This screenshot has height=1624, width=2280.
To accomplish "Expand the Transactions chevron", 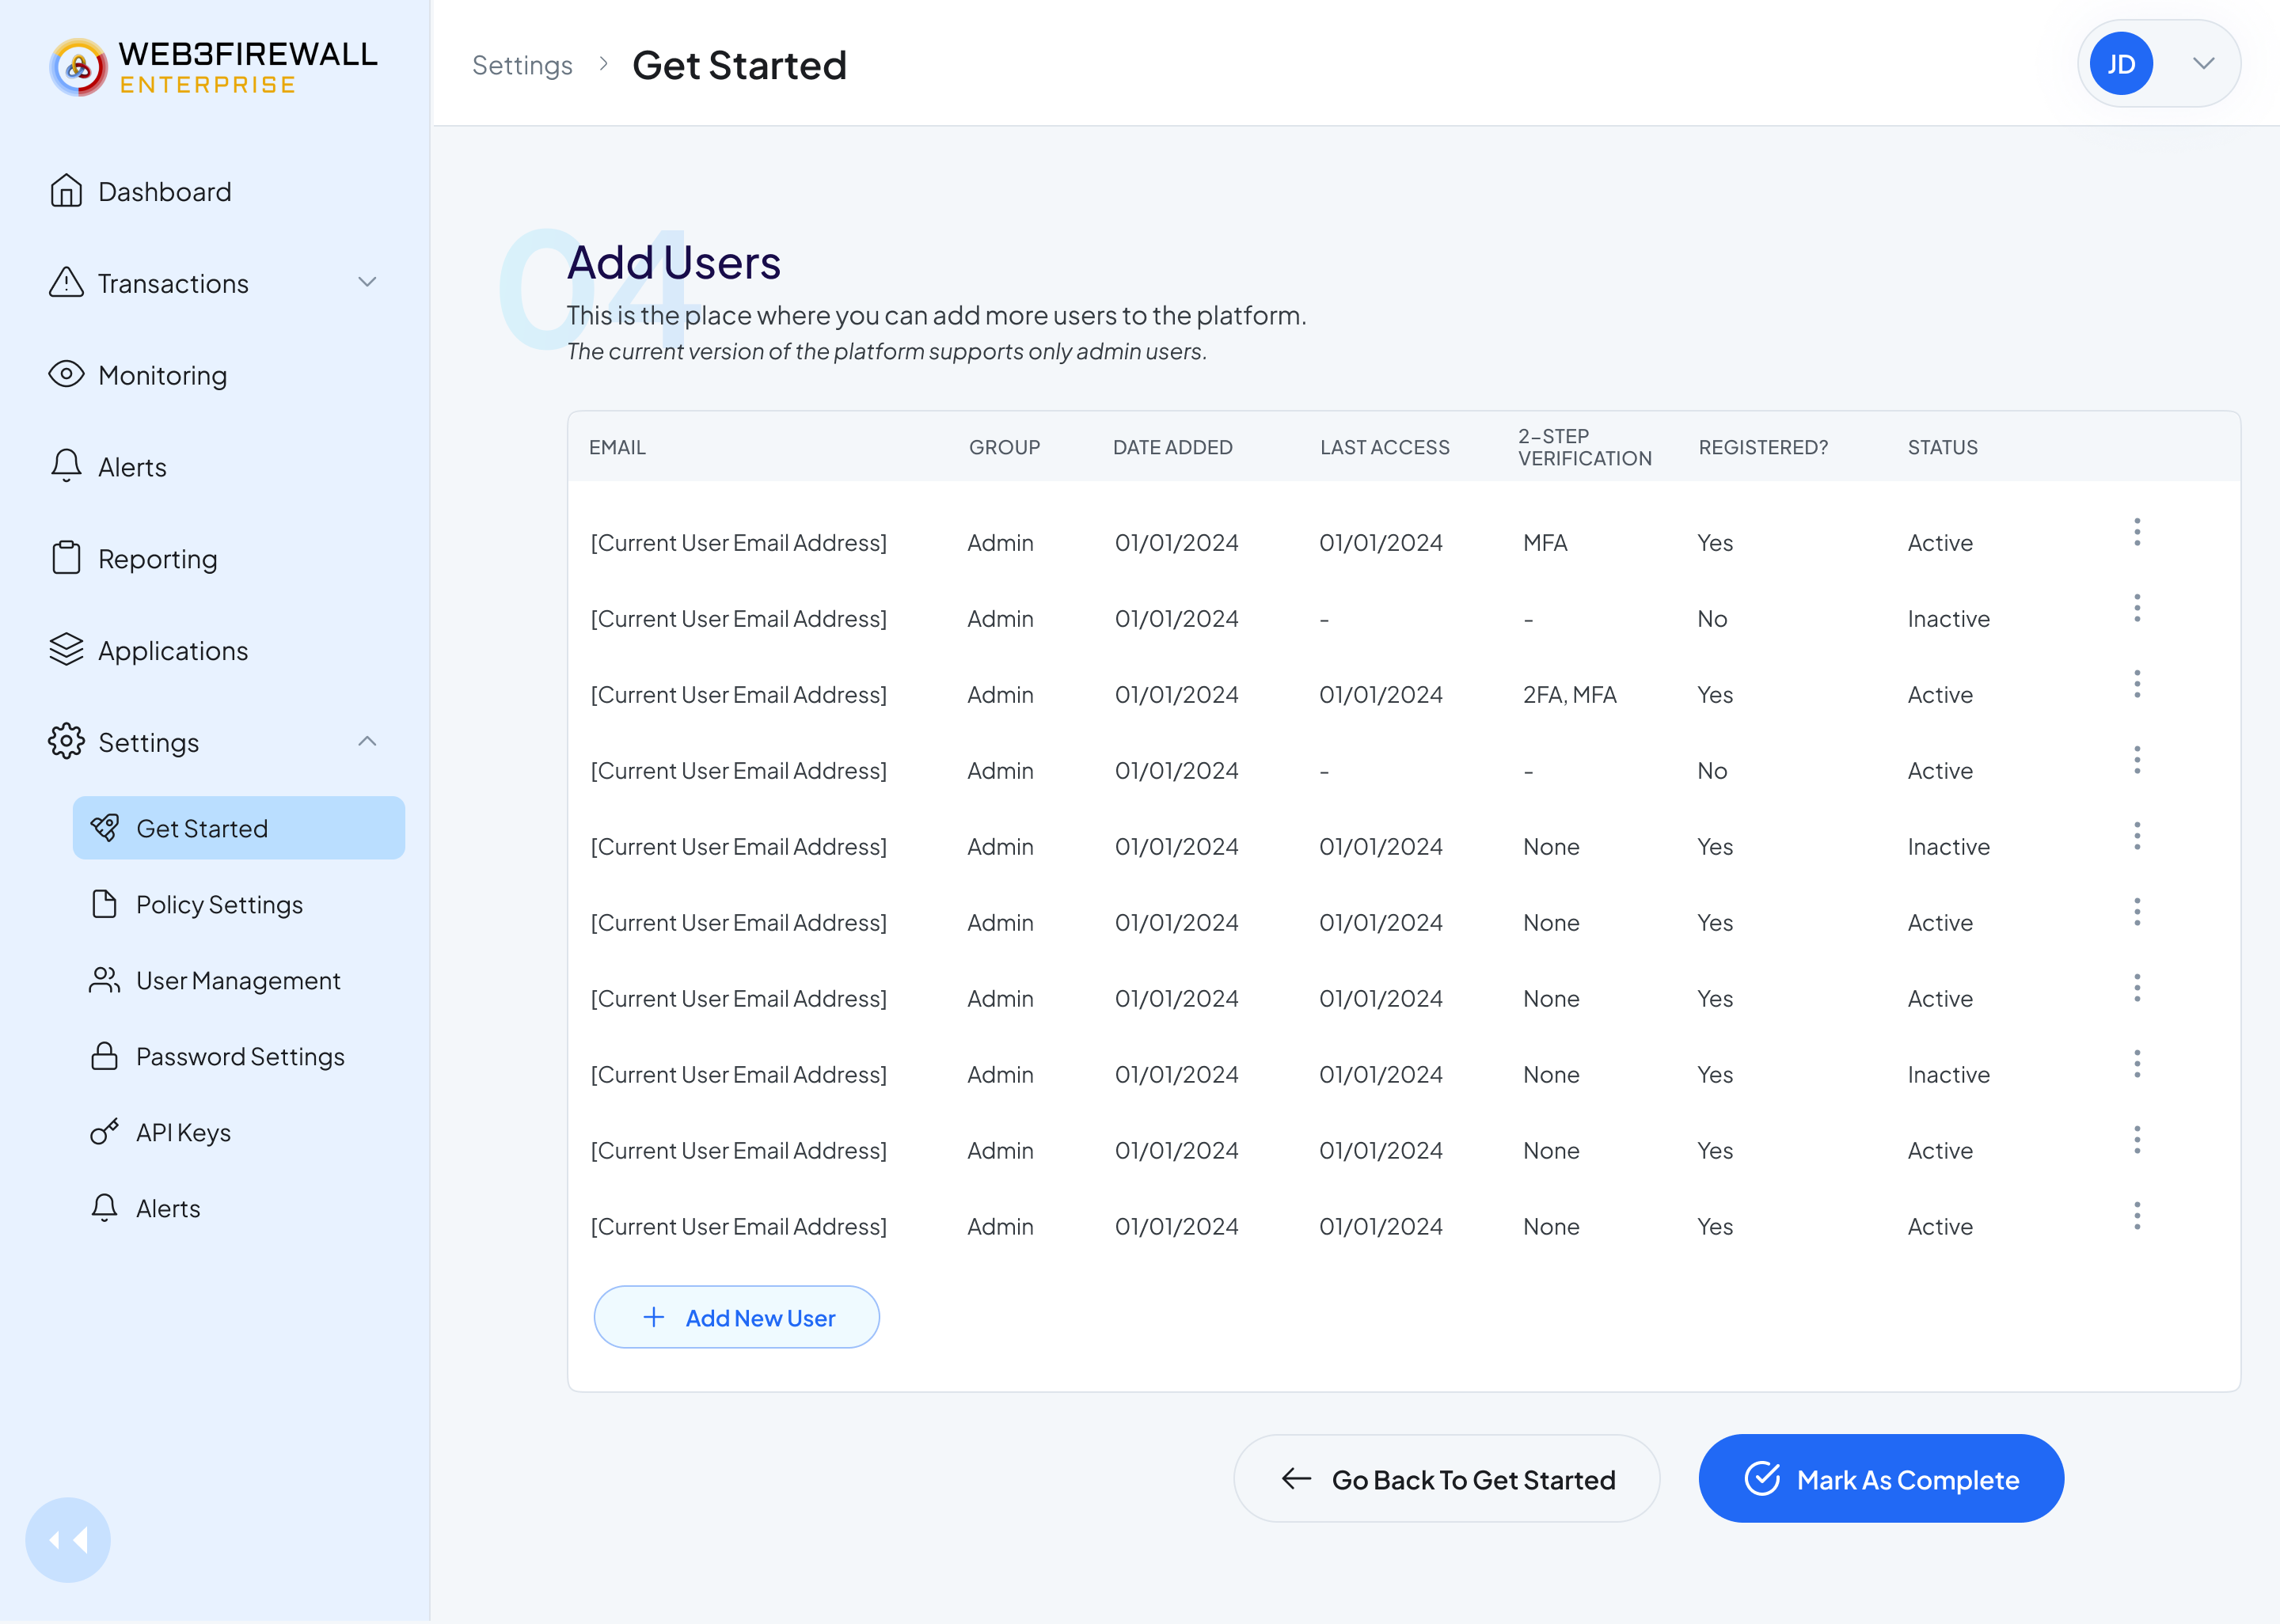I will click(x=367, y=282).
